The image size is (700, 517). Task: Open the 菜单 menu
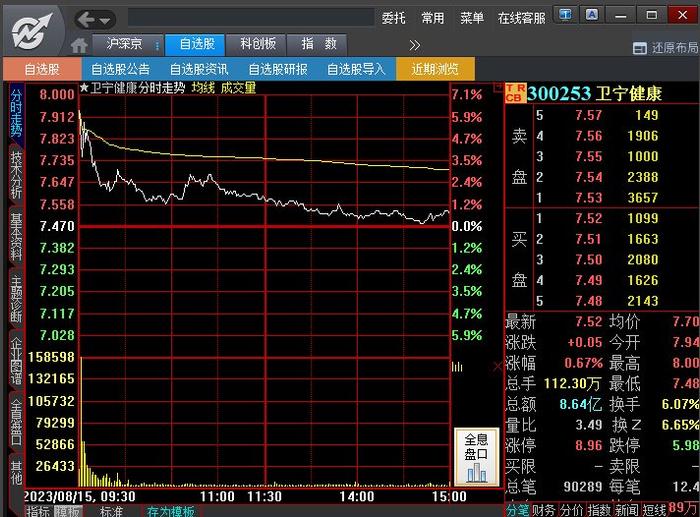point(472,18)
